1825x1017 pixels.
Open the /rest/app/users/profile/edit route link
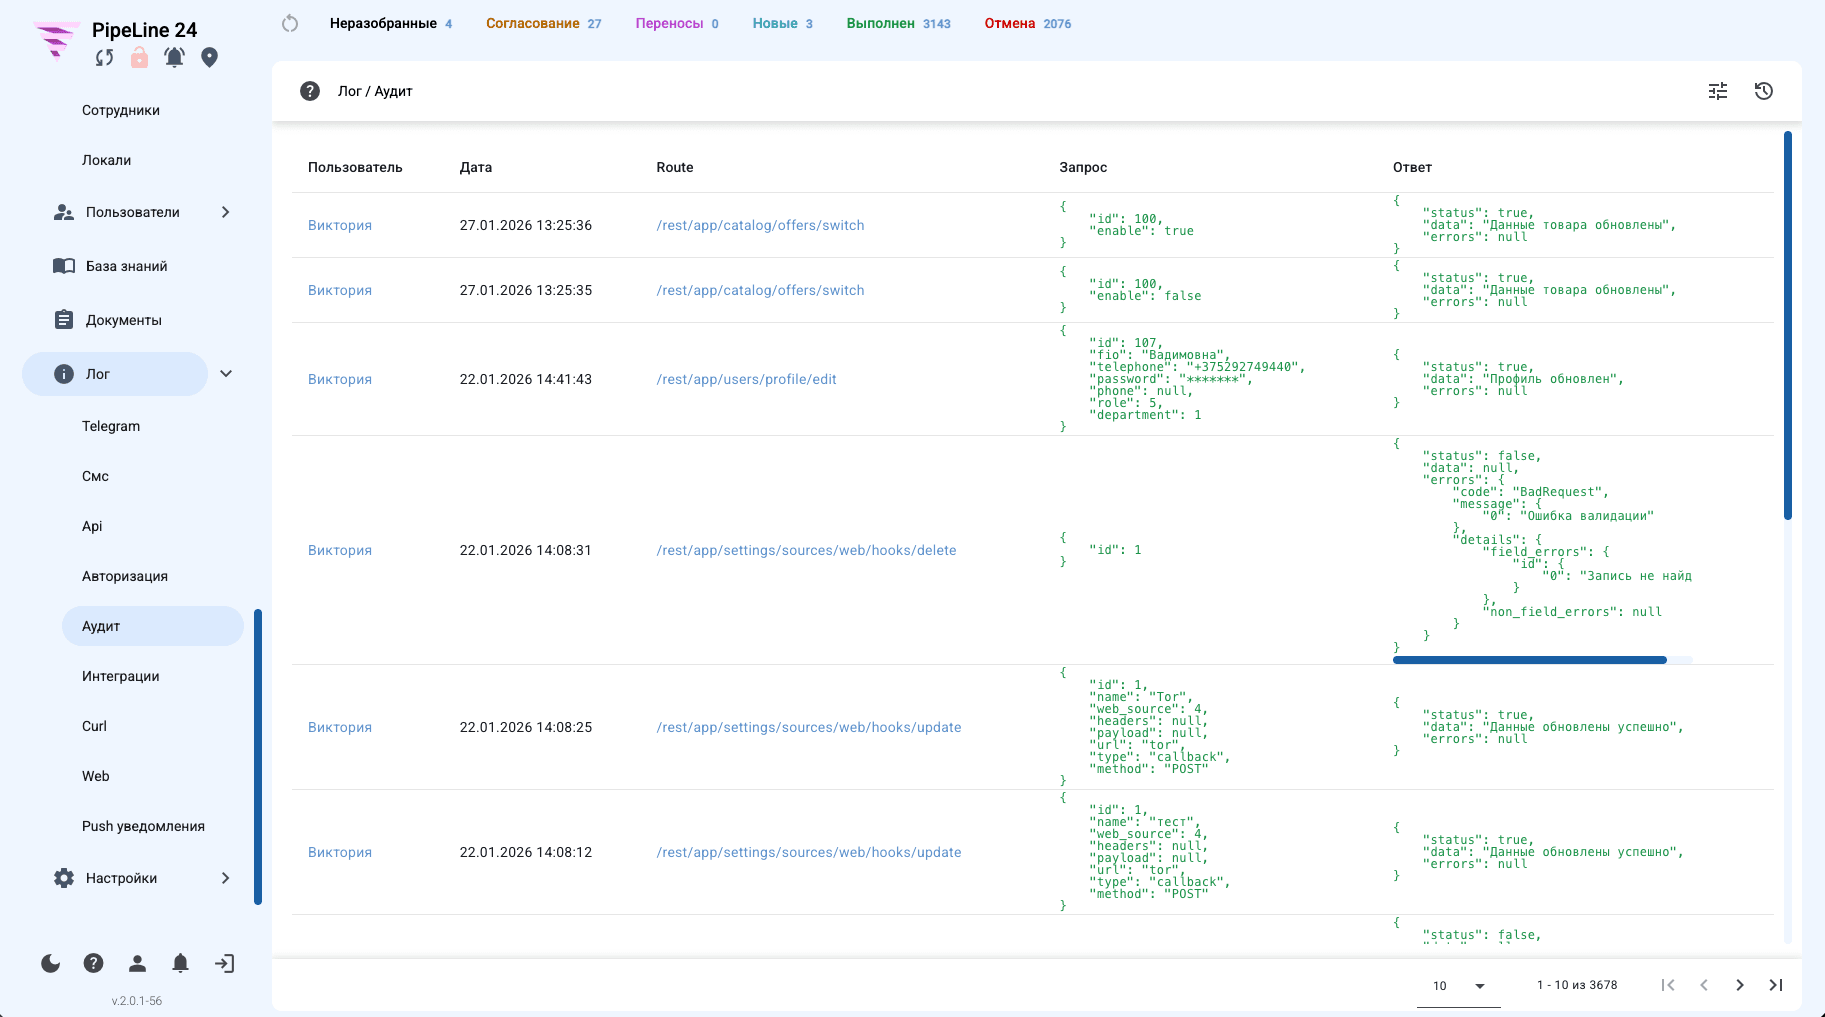[746, 379]
